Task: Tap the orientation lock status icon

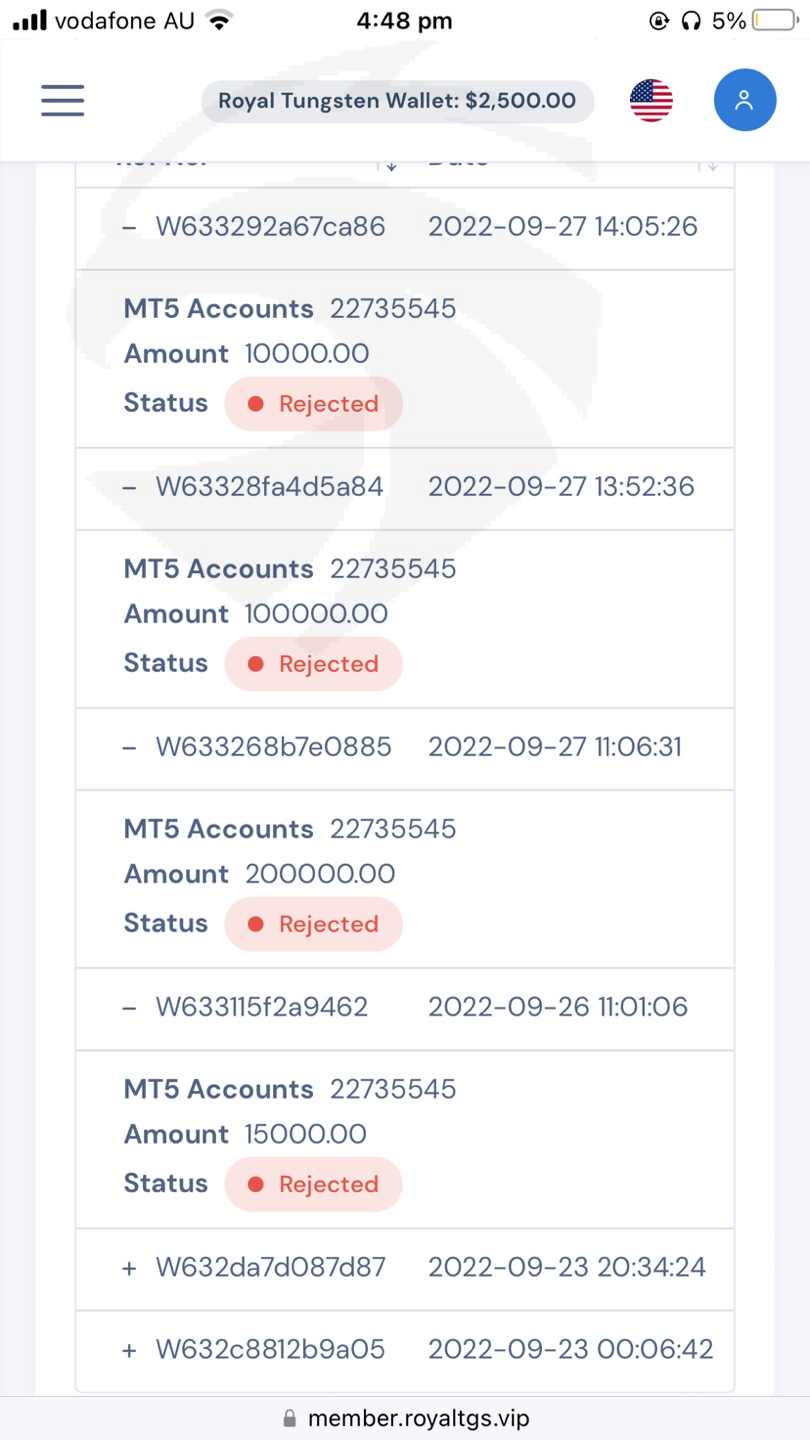Action: [659, 21]
